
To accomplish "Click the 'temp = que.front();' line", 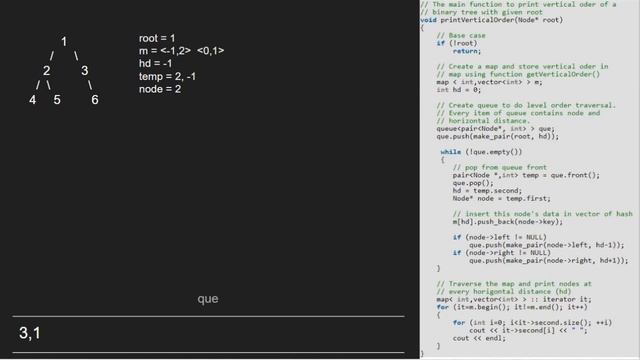I will pyautogui.click(x=526, y=175).
